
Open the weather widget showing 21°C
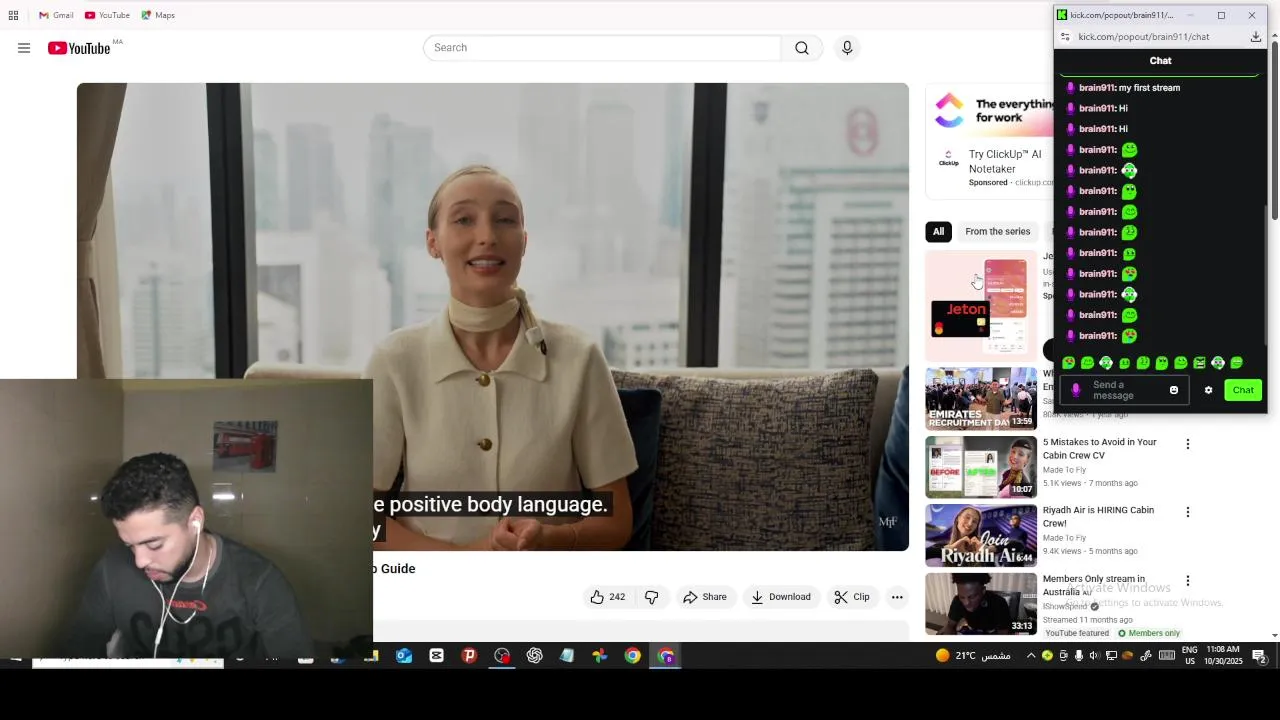(x=972, y=656)
